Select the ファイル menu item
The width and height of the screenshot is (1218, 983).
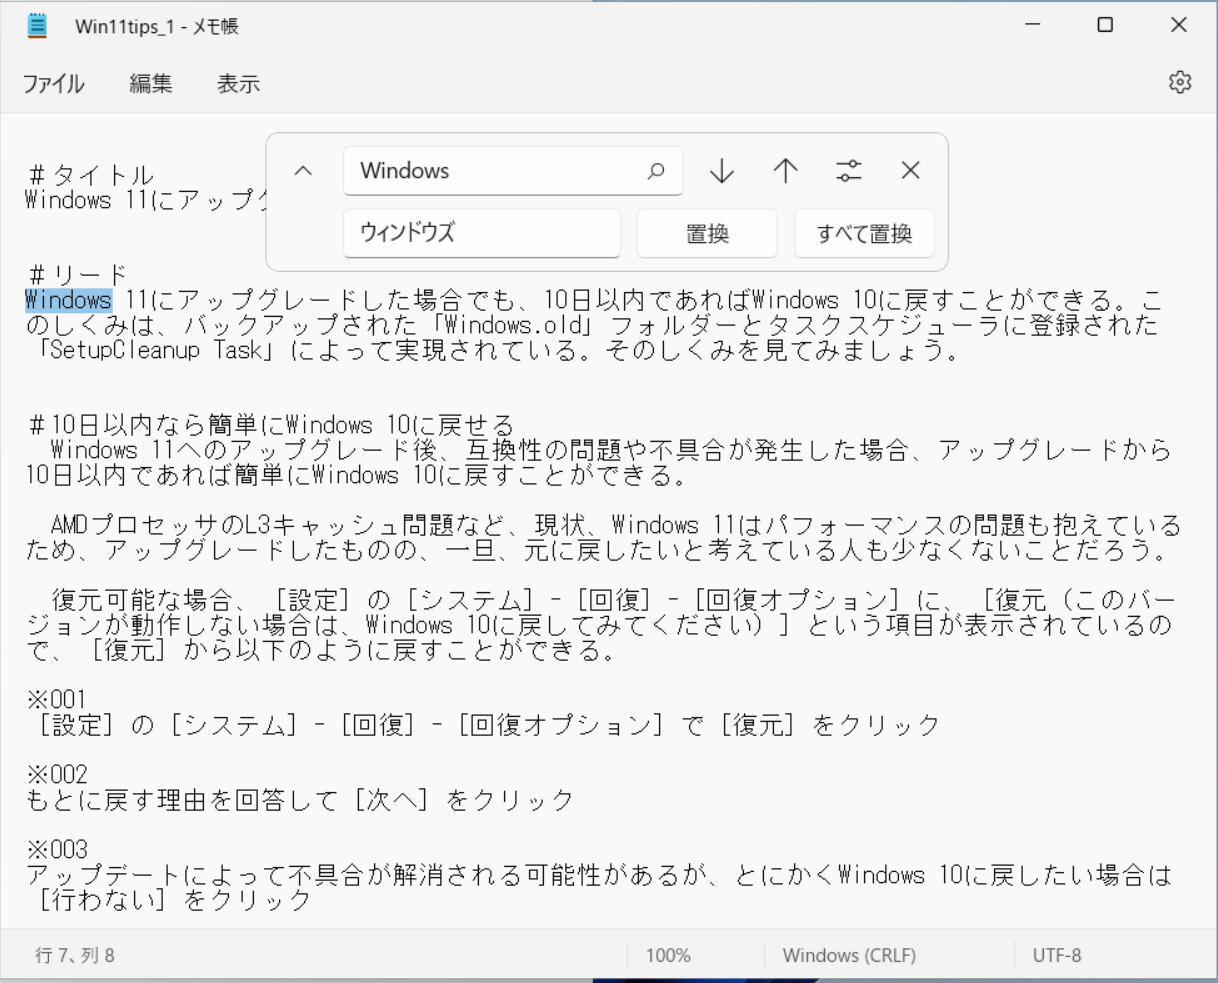tap(56, 84)
